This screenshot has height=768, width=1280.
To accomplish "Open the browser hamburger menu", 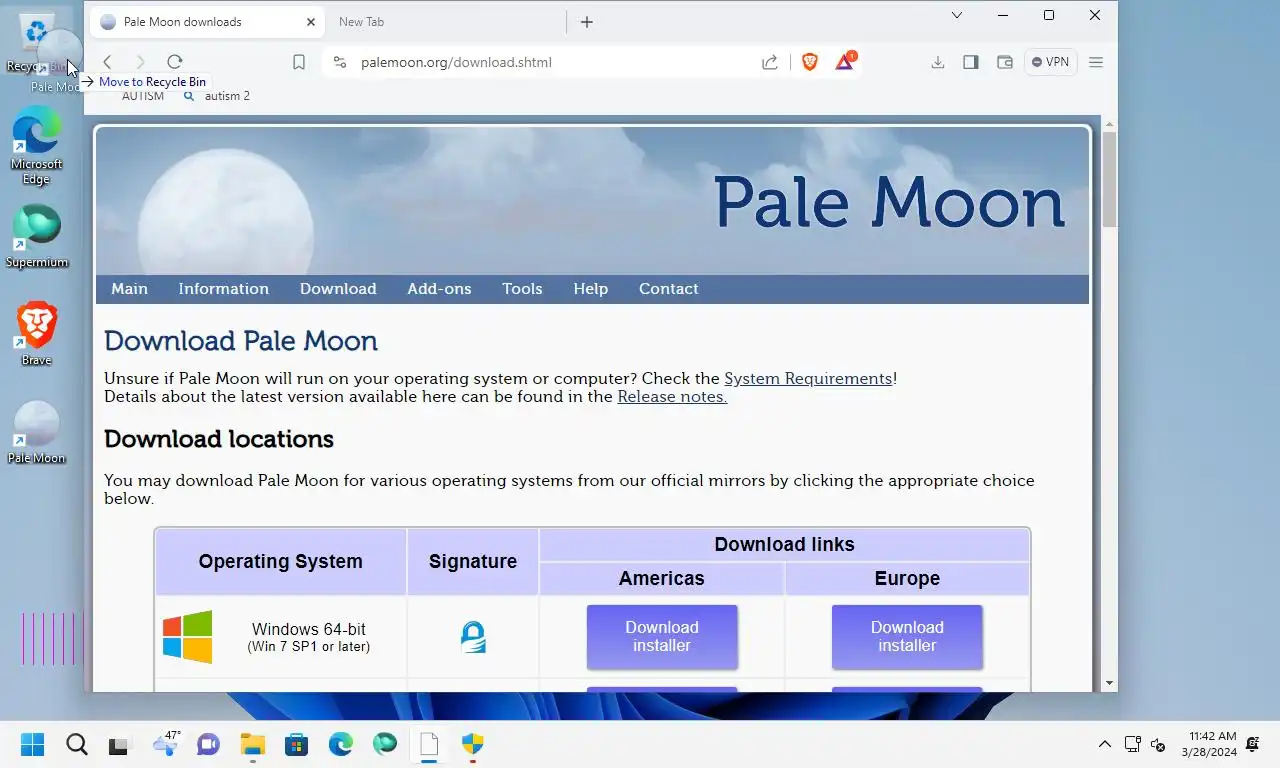I will coord(1096,62).
